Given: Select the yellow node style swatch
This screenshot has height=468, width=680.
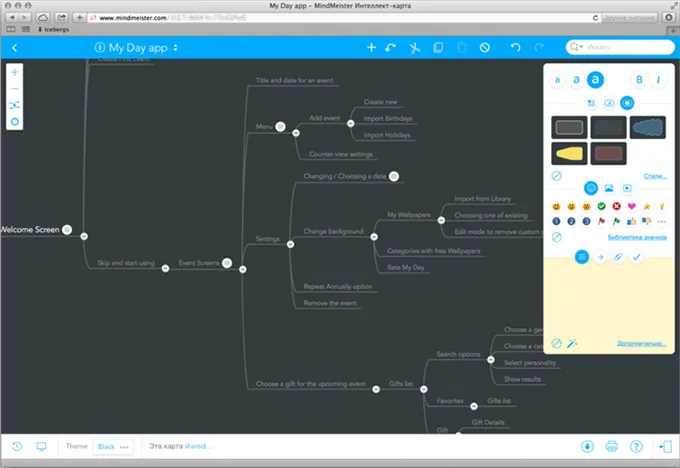Looking at the screenshot, I should pos(568,153).
